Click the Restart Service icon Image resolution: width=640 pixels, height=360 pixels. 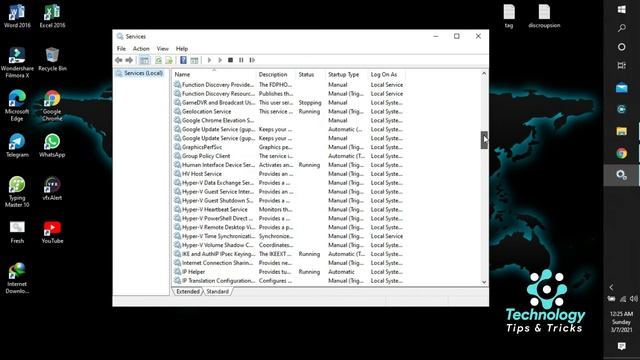pyautogui.click(x=252, y=60)
